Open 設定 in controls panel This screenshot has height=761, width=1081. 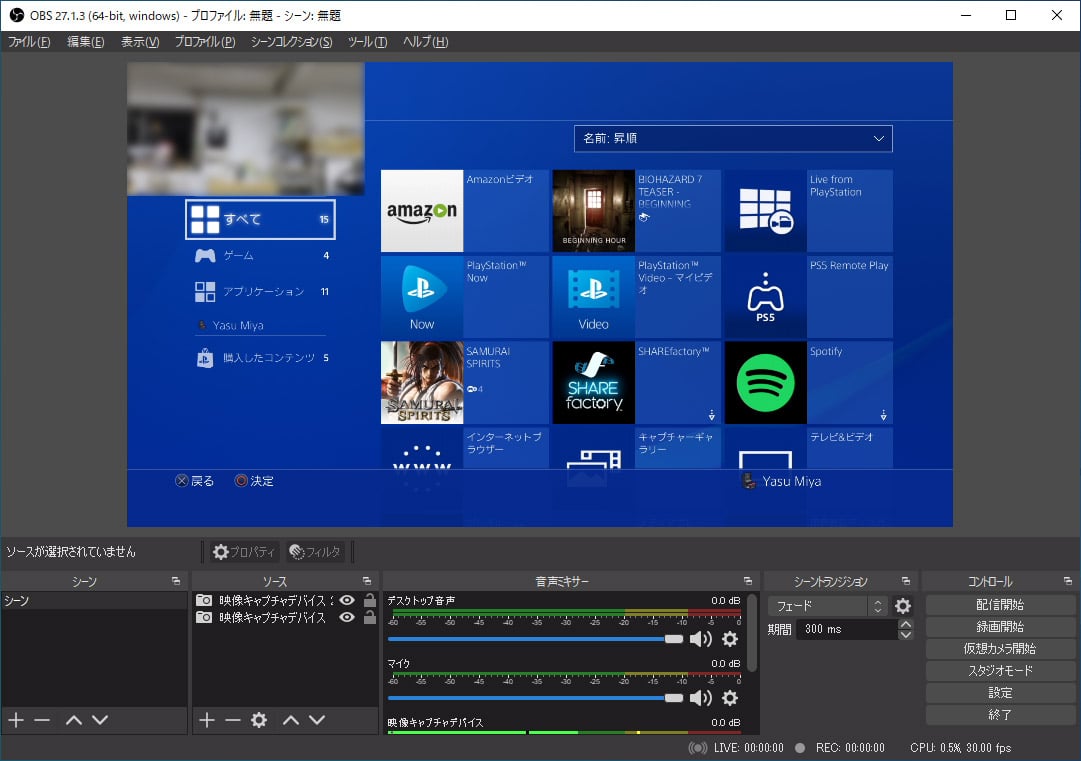tap(1000, 693)
